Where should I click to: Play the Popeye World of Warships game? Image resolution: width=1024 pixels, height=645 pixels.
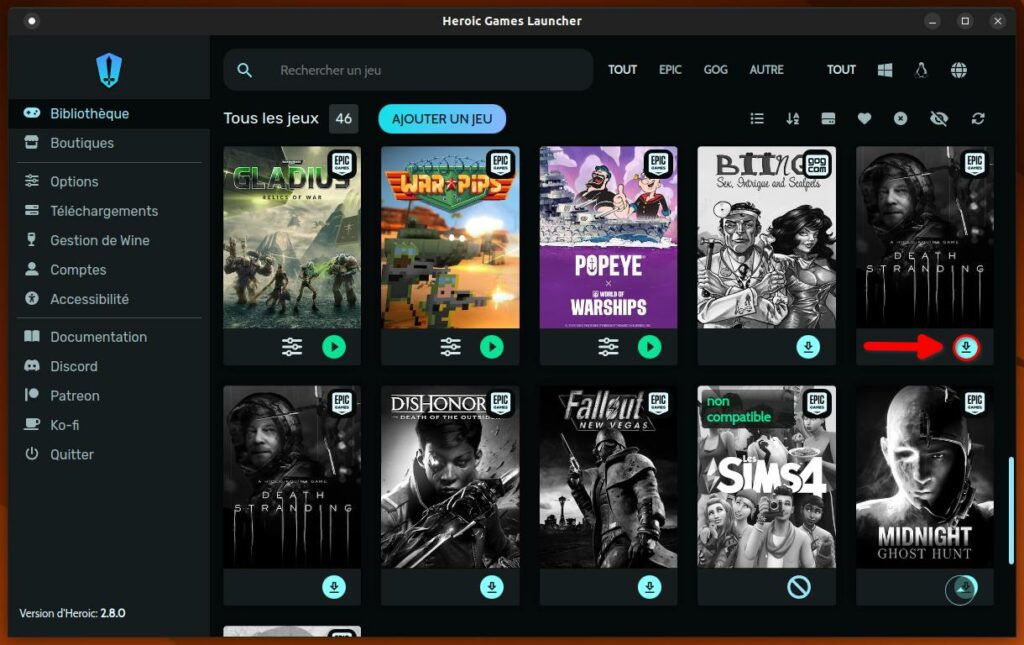[x=650, y=347]
